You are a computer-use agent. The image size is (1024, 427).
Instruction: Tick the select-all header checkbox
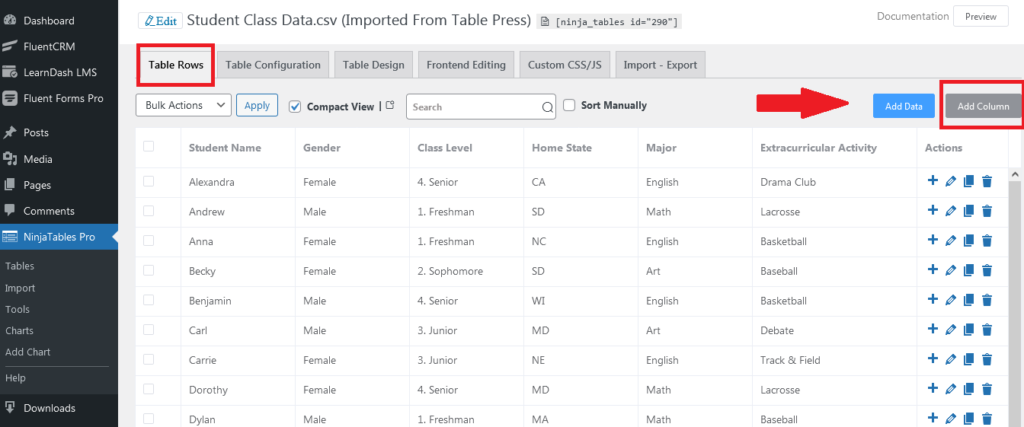click(x=148, y=146)
